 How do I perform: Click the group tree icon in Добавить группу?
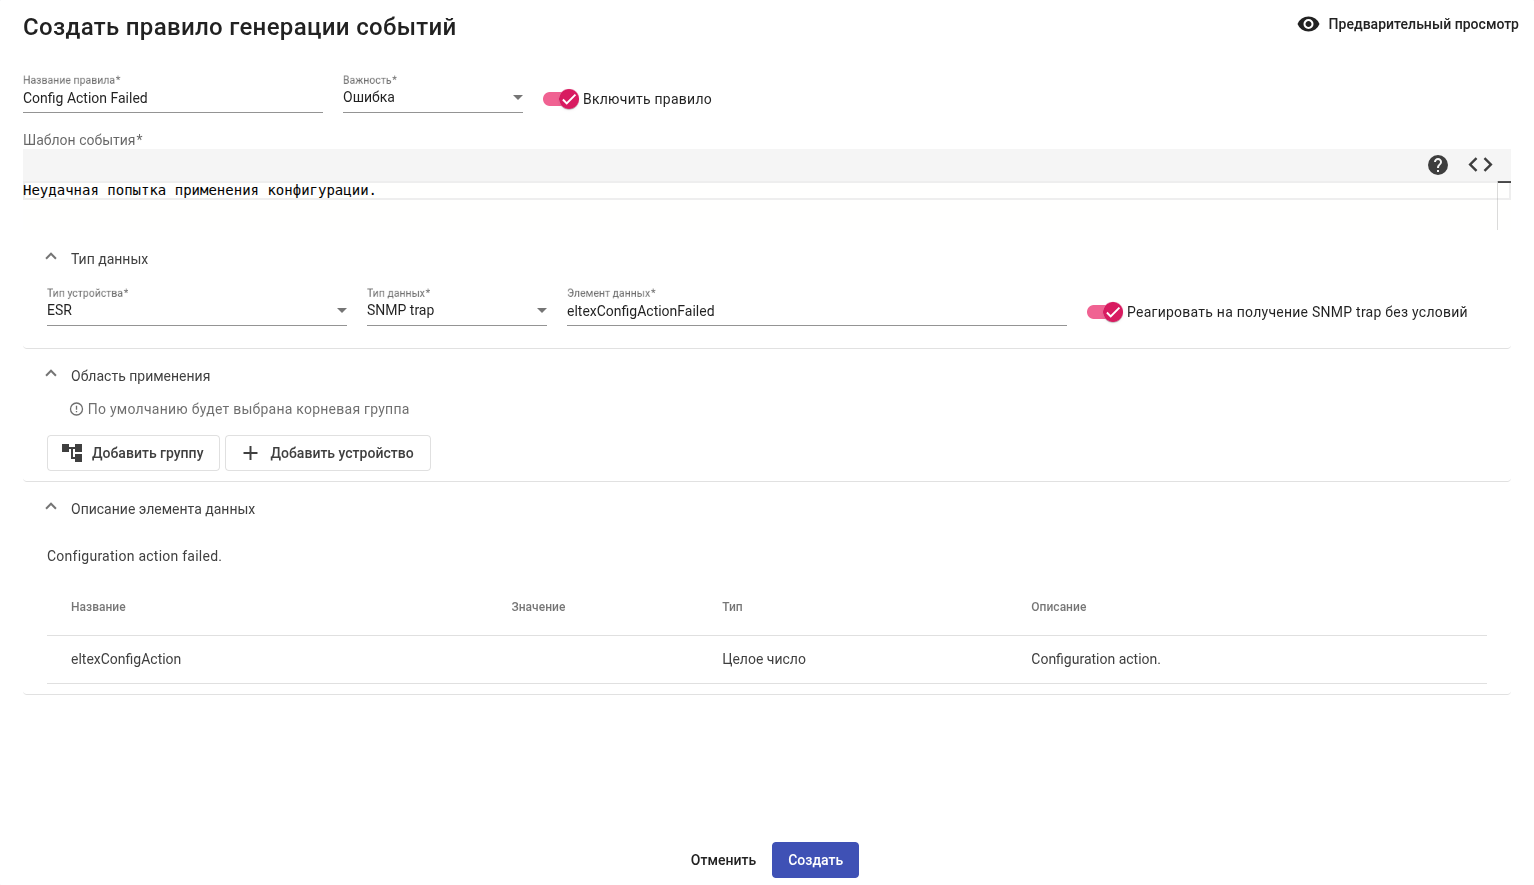tap(72, 453)
